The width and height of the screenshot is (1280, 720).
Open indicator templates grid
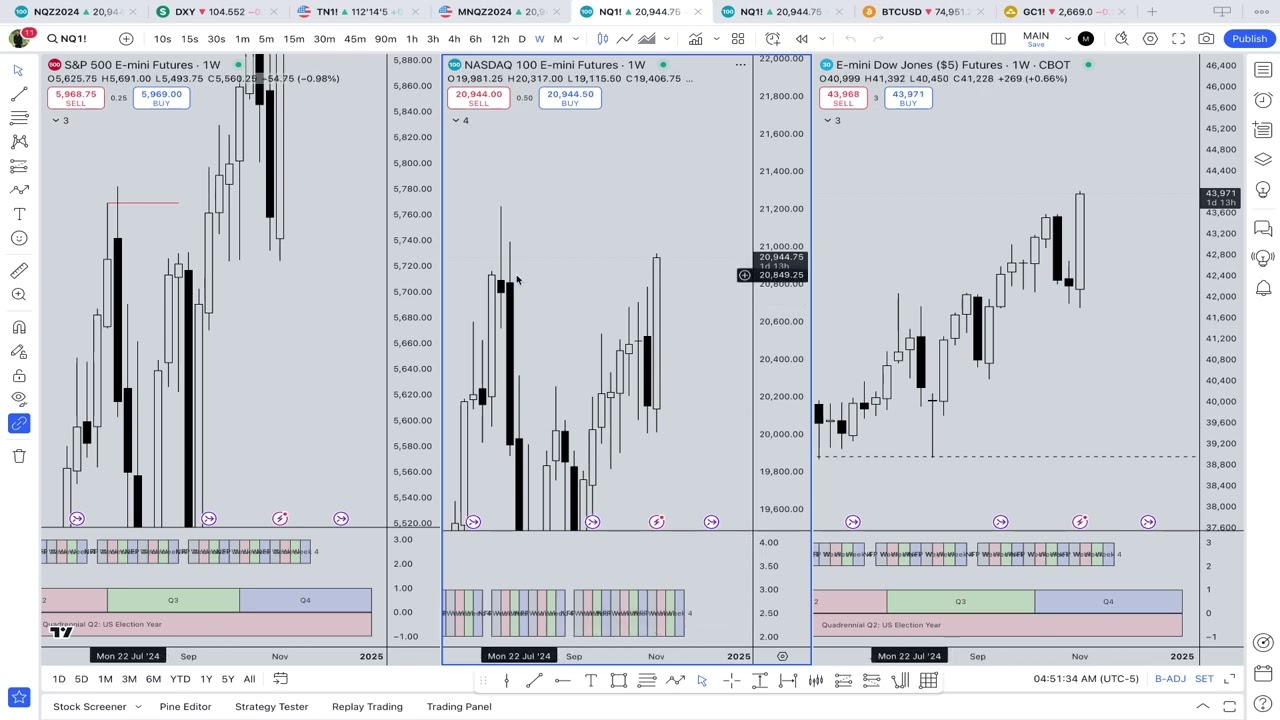click(738, 39)
